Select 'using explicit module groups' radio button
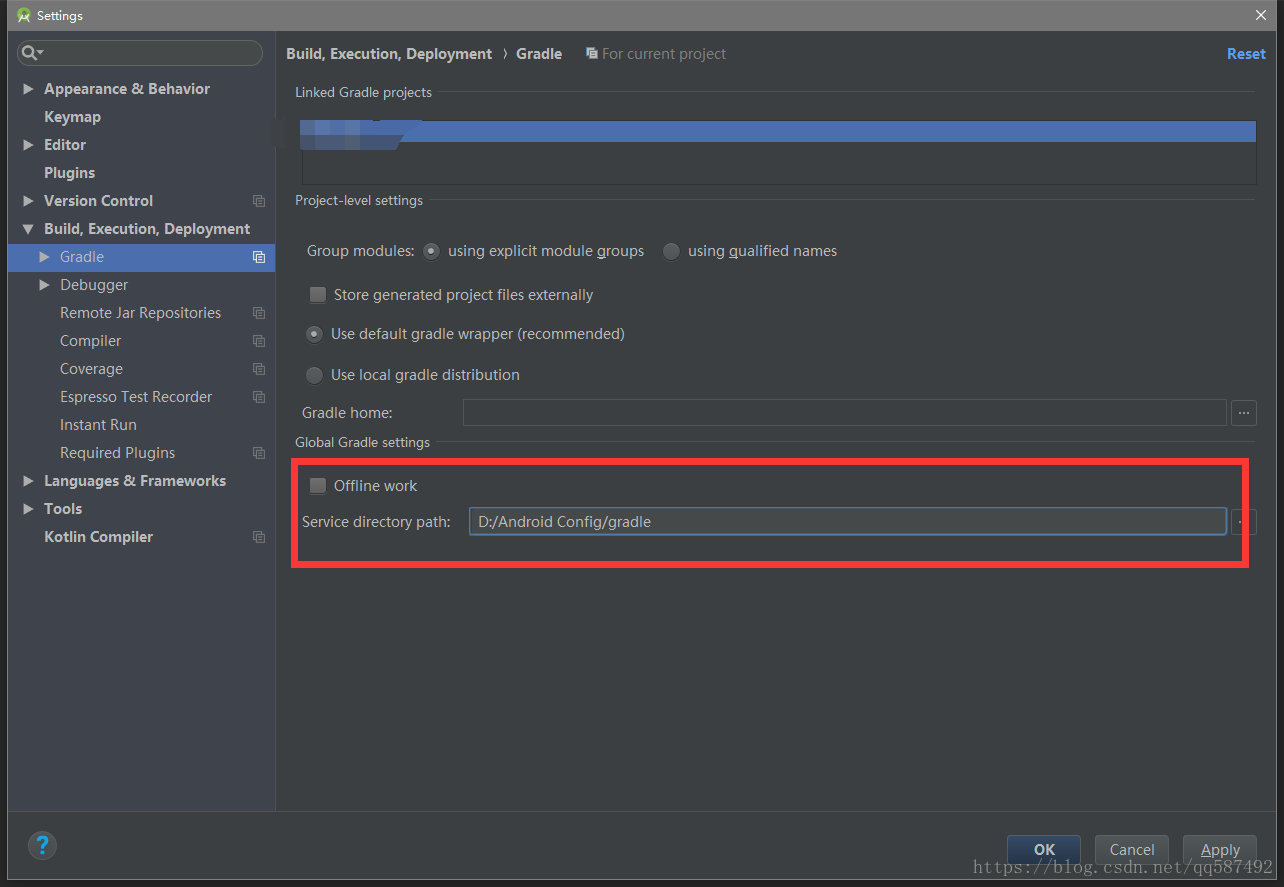 pos(431,251)
